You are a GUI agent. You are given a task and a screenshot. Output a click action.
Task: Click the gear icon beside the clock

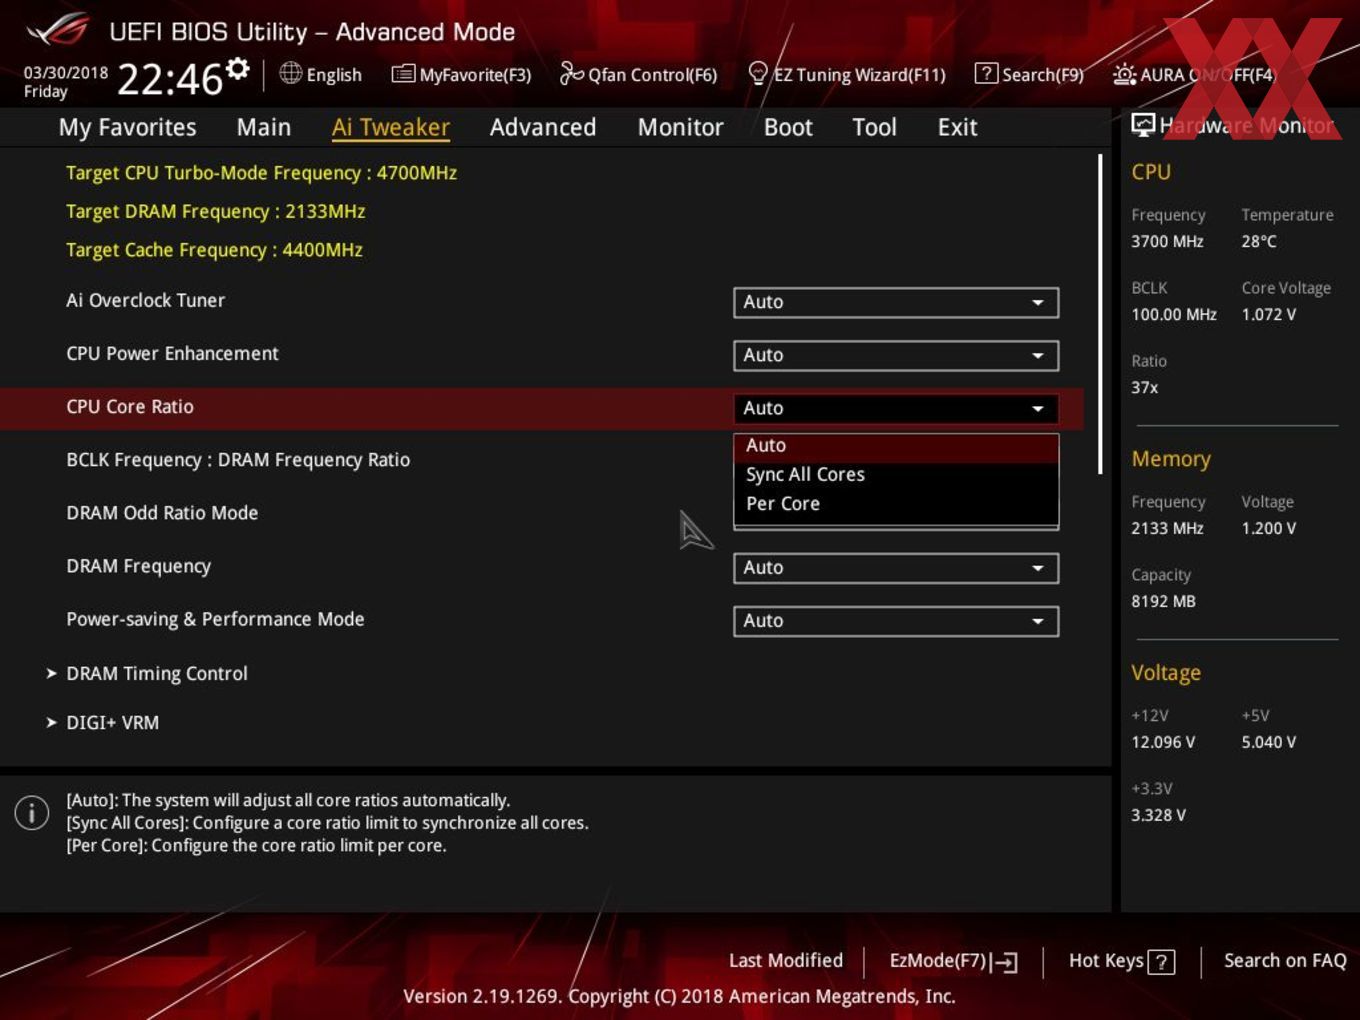pos(238,68)
